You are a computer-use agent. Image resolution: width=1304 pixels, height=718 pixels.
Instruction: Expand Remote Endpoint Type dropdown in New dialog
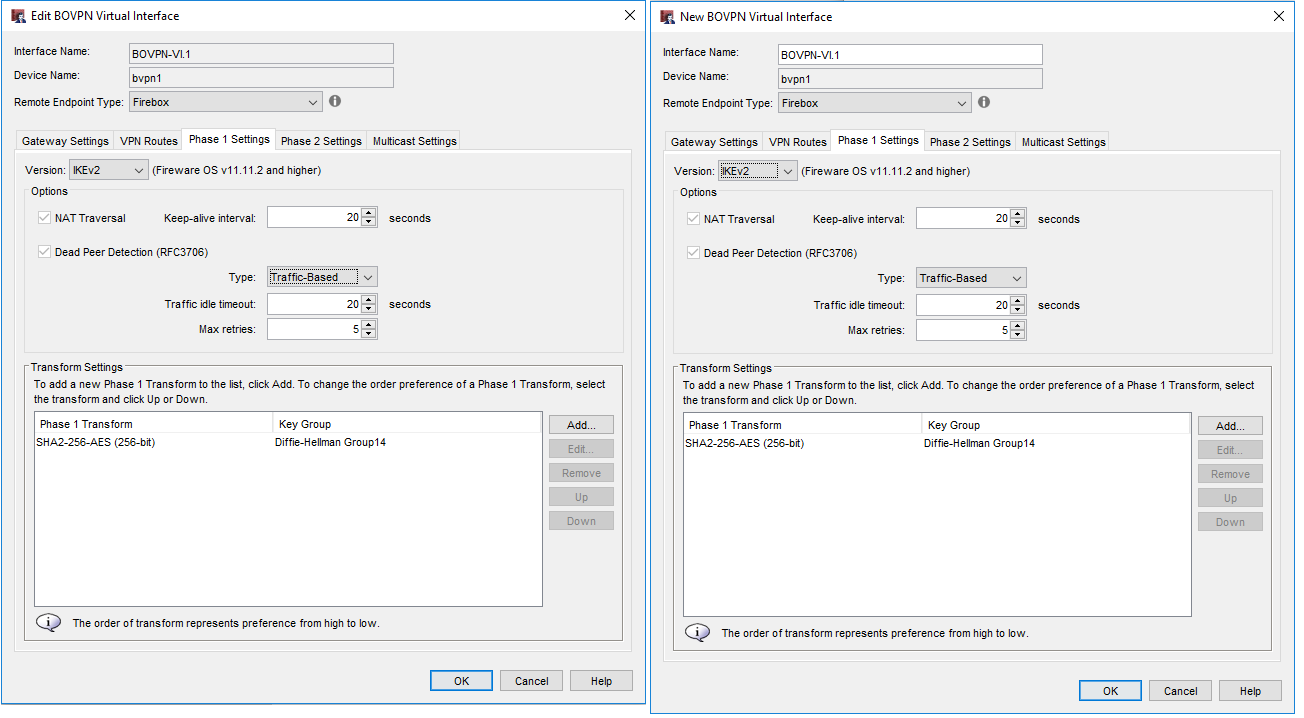874,103
